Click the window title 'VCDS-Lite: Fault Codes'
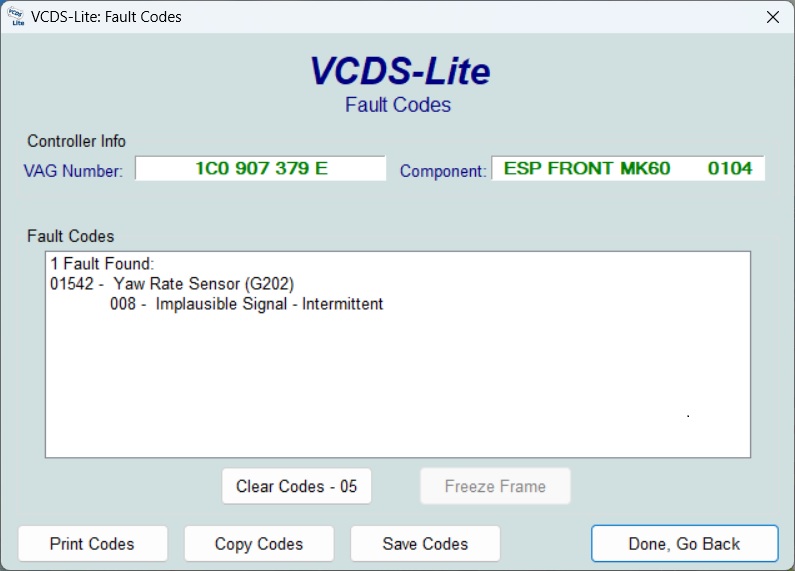The image size is (795, 571). click(106, 17)
